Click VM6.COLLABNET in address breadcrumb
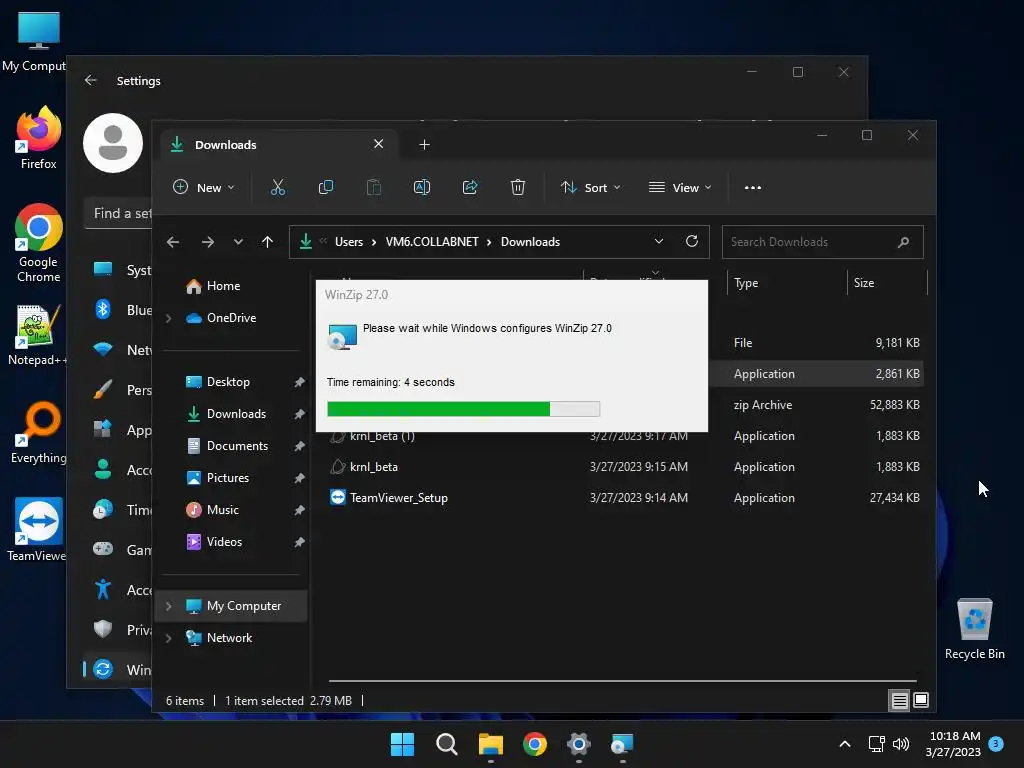This screenshot has width=1024, height=768. point(432,242)
